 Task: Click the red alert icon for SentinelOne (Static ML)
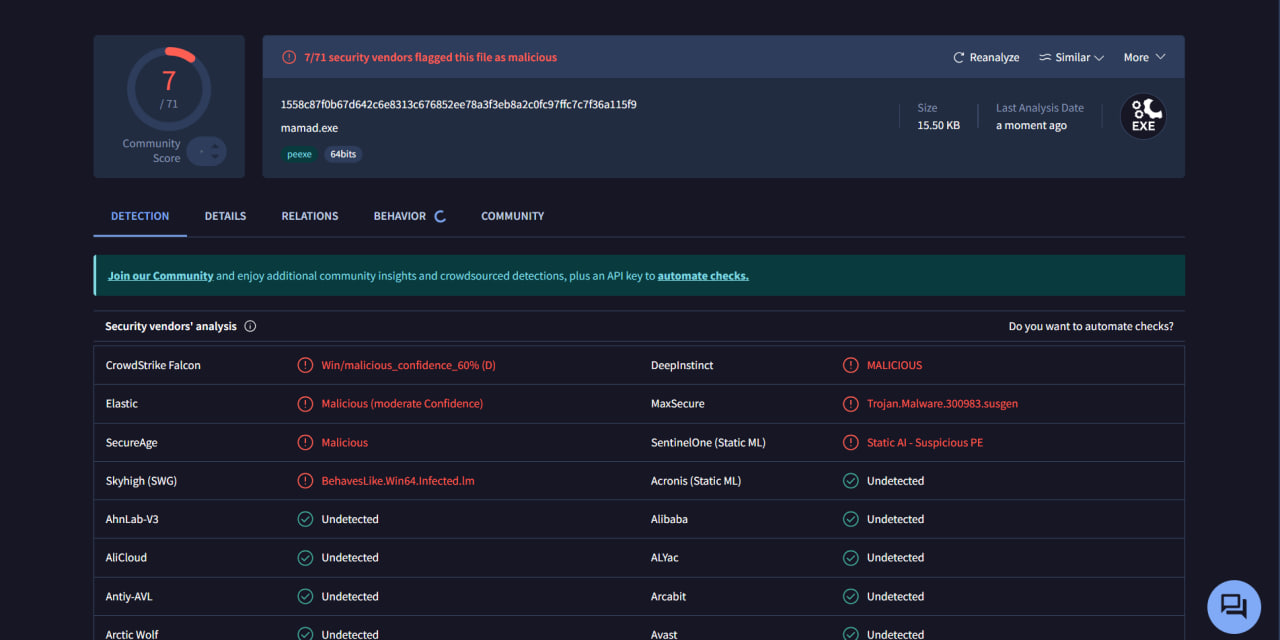[851, 442]
